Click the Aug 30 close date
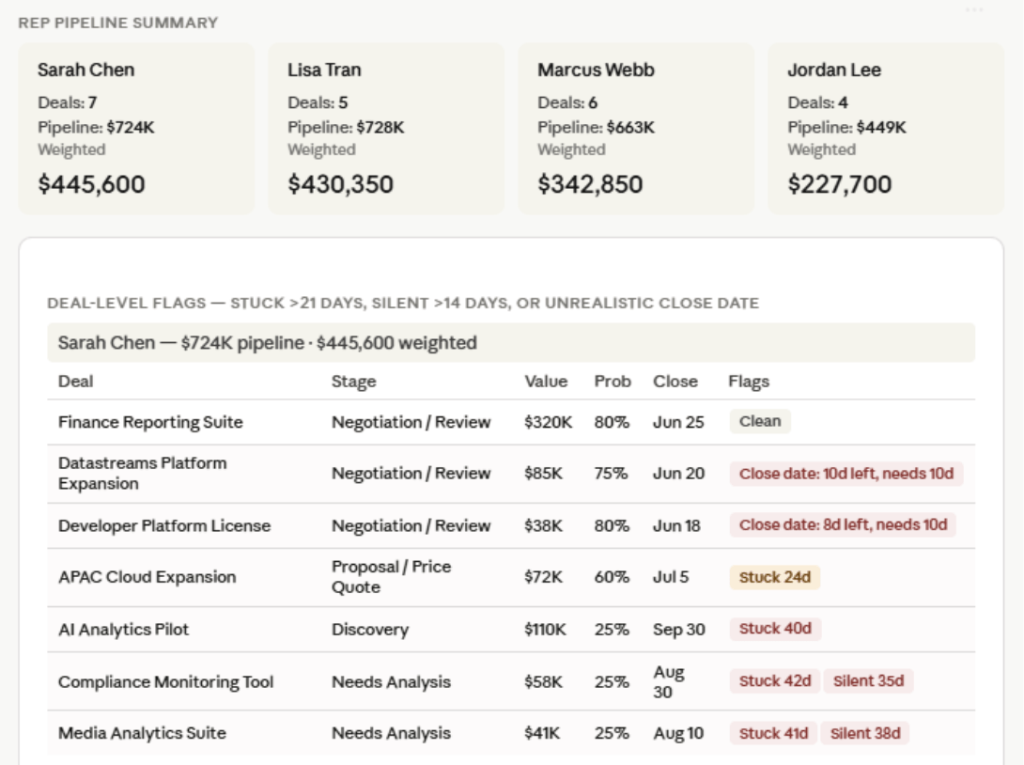The width and height of the screenshot is (1024, 765). [669, 681]
